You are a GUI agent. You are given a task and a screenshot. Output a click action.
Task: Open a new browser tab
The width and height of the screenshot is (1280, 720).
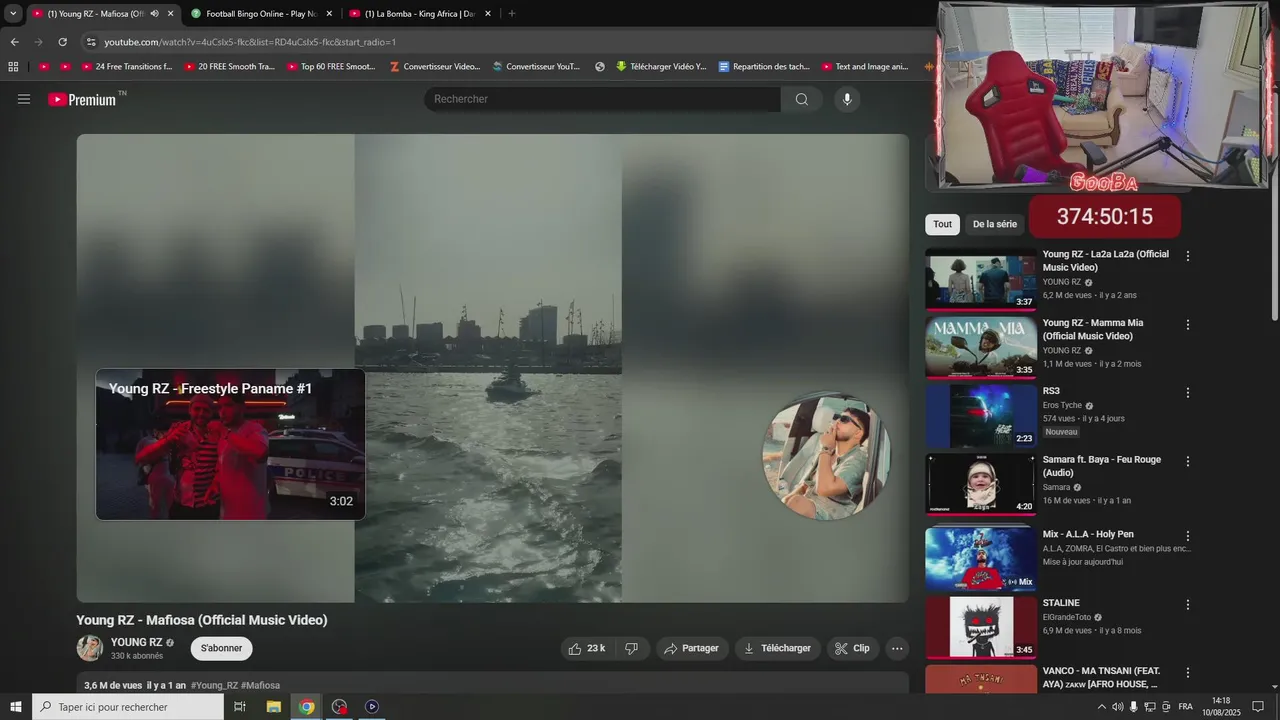[x=512, y=14]
